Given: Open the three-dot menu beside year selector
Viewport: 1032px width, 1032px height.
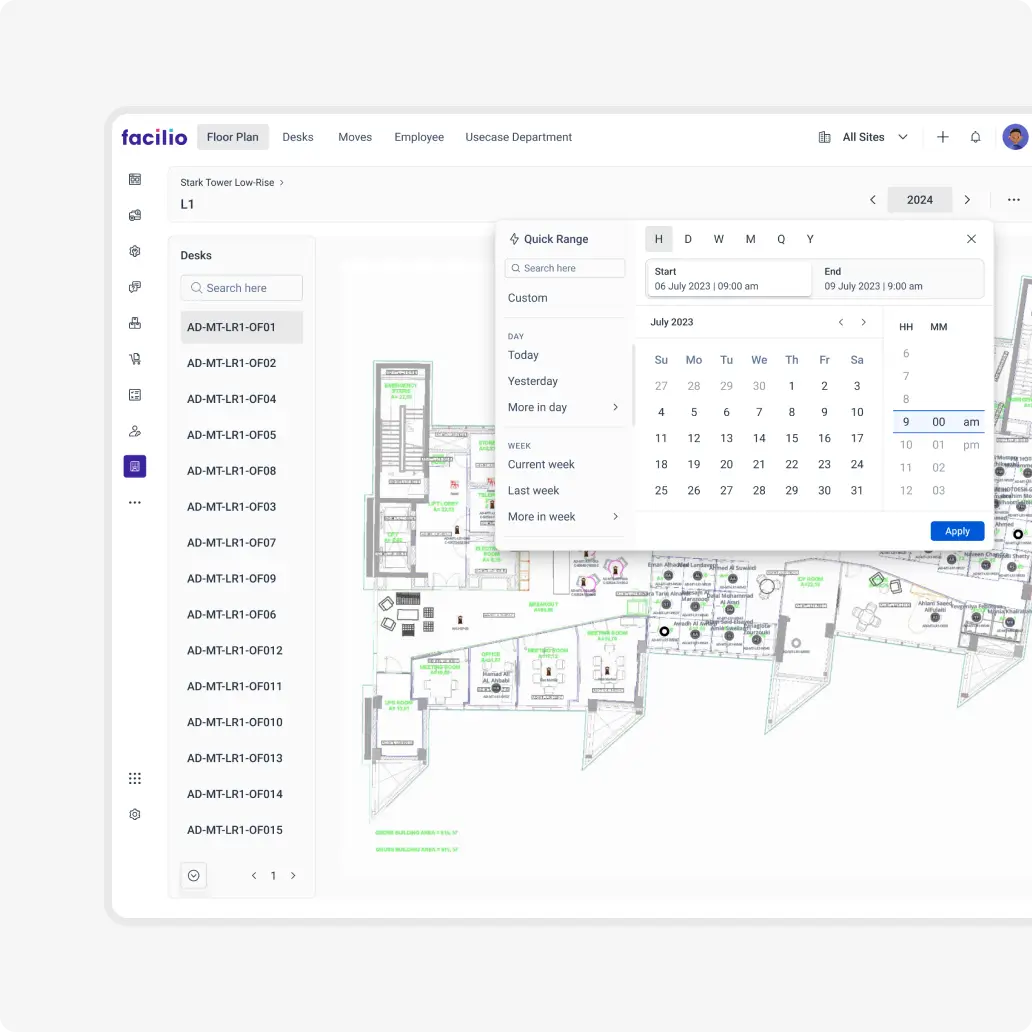Looking at the screenshot, I should coord(1014,199).
